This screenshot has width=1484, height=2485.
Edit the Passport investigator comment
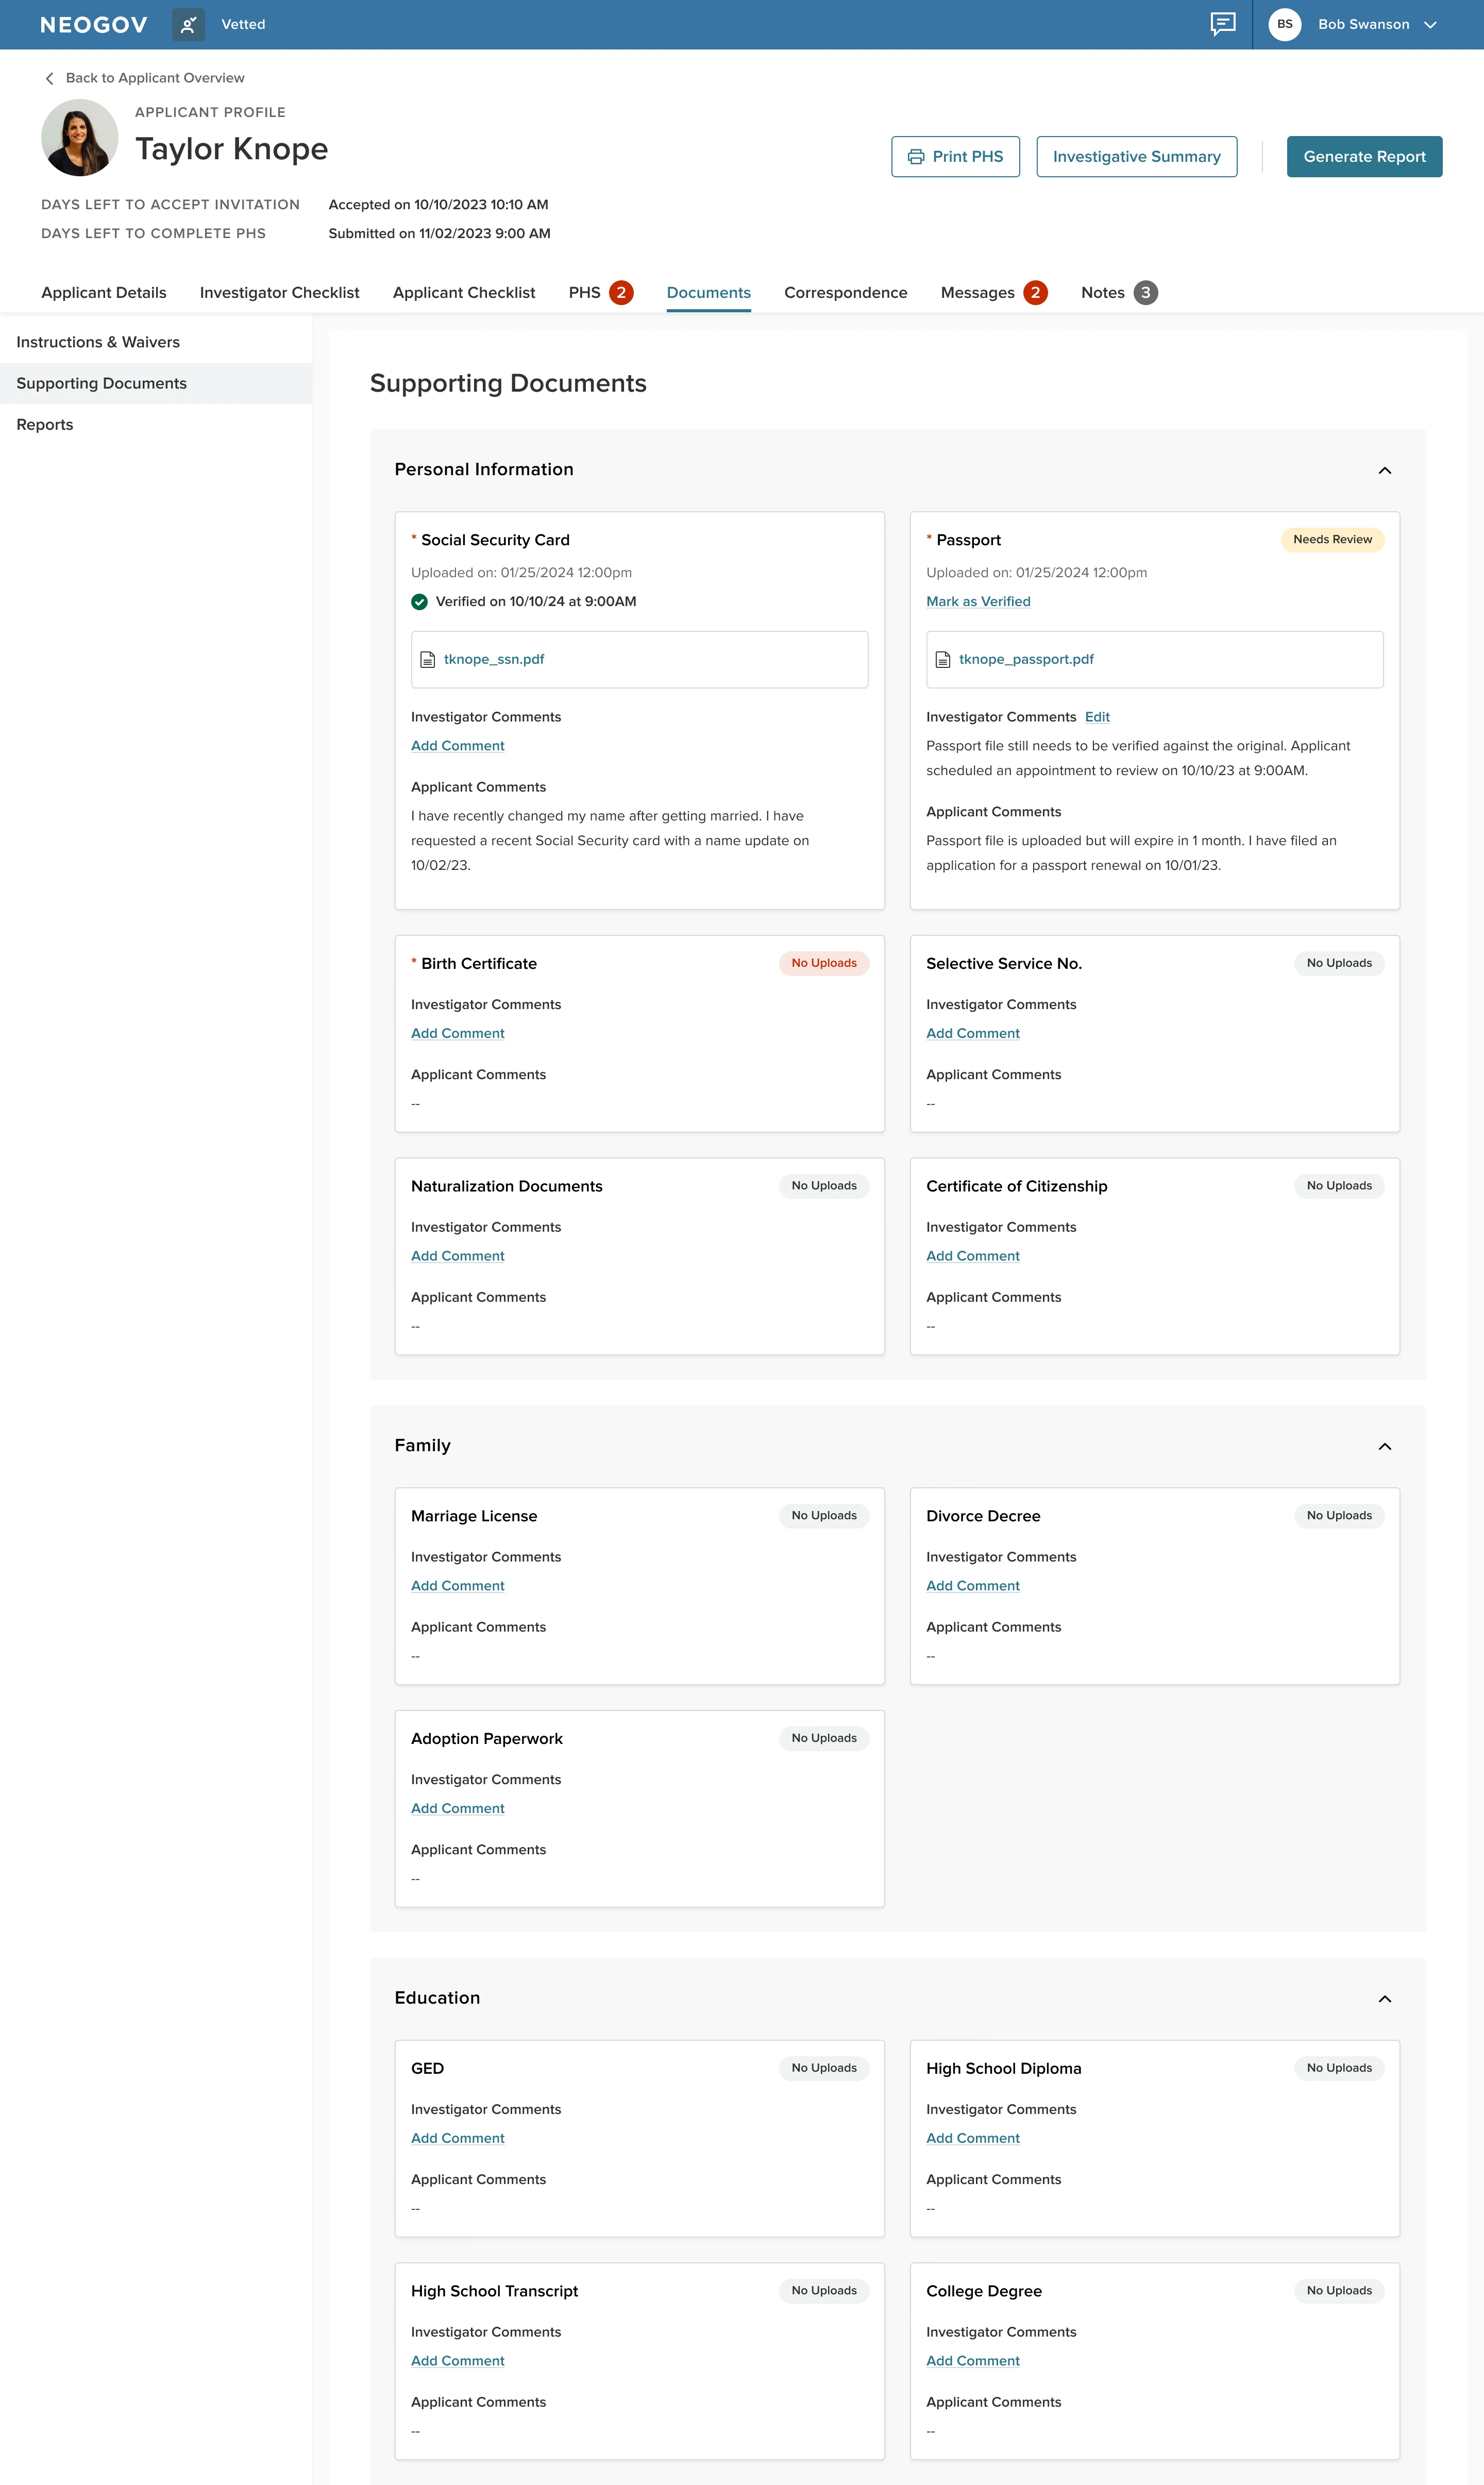click(1097, 717)
